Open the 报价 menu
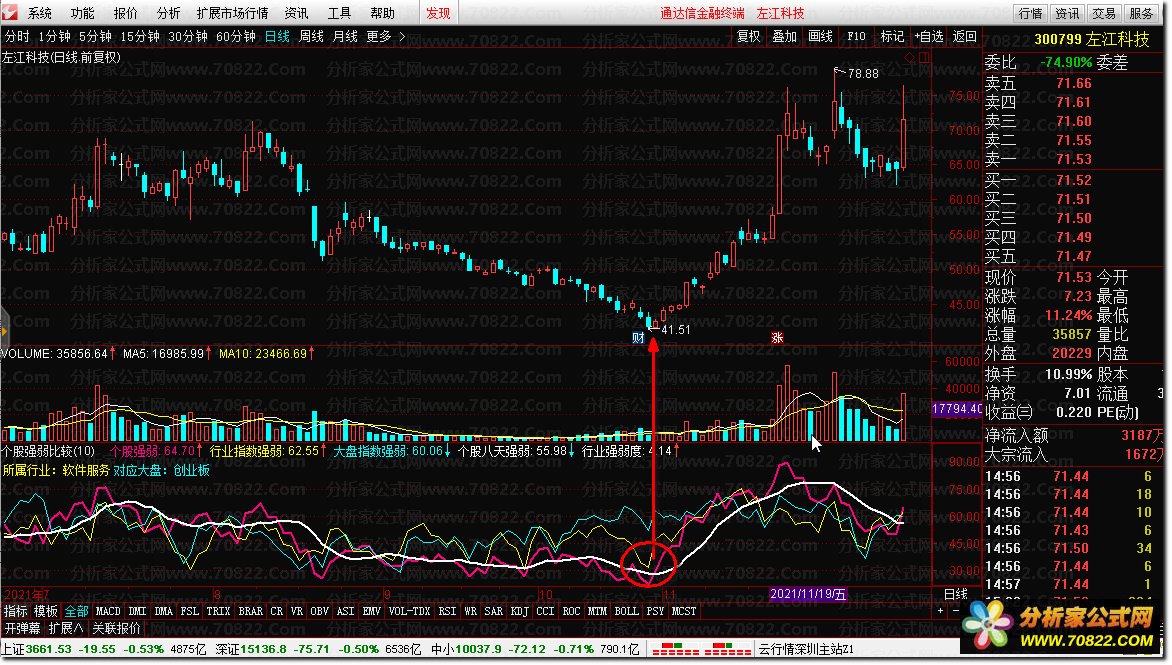This screenshot has height=665, width=1172. coord(126,13)
